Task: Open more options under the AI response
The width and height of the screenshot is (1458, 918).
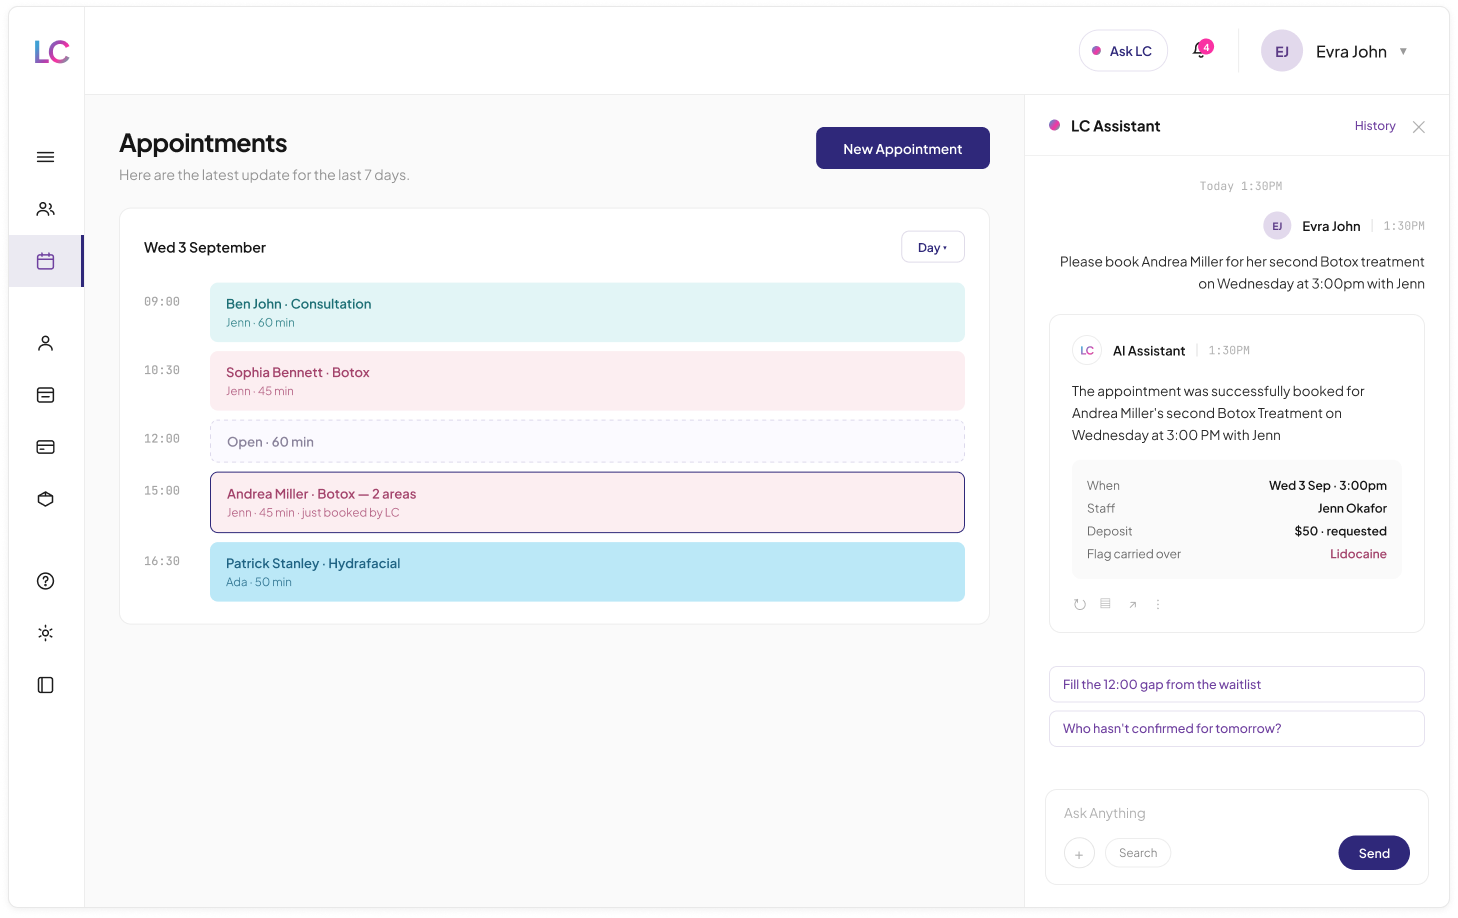Action: [x=1158, y=604]
